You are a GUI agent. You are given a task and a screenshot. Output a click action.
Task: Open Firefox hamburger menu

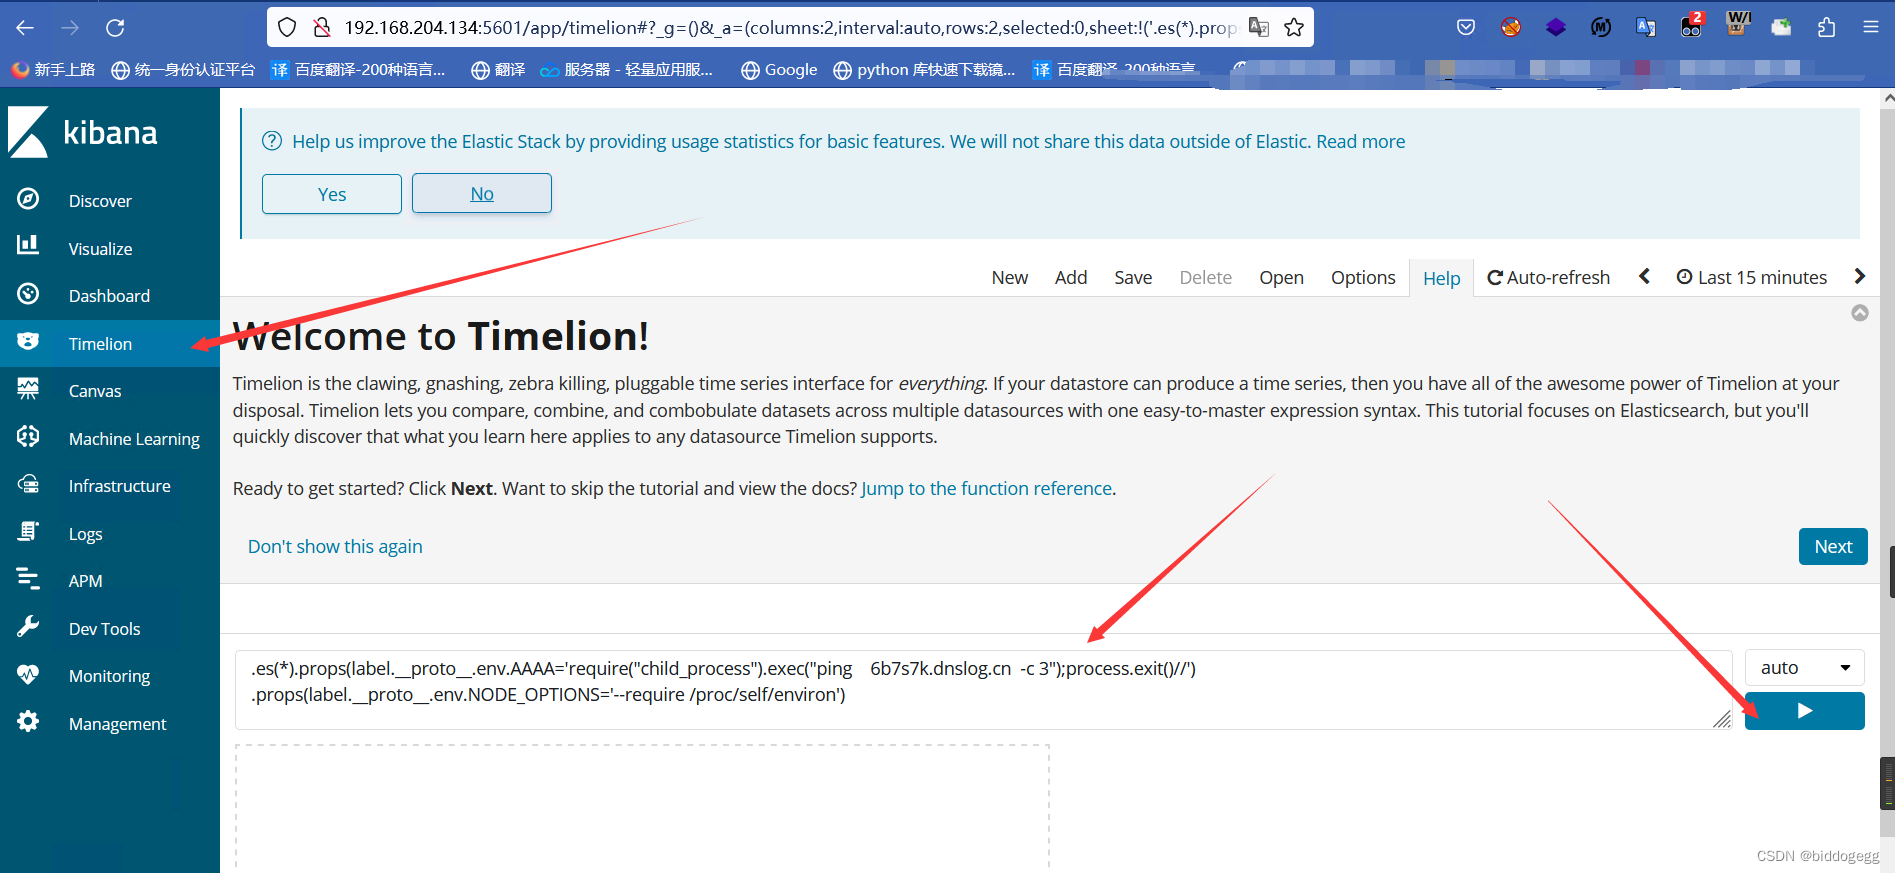(x=1871, y=28)
